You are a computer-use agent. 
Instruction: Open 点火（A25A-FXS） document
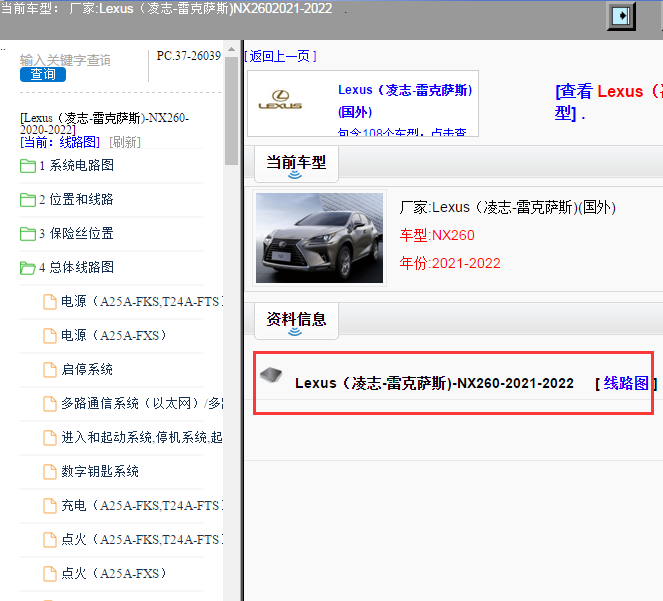click(x=114, y=573)
